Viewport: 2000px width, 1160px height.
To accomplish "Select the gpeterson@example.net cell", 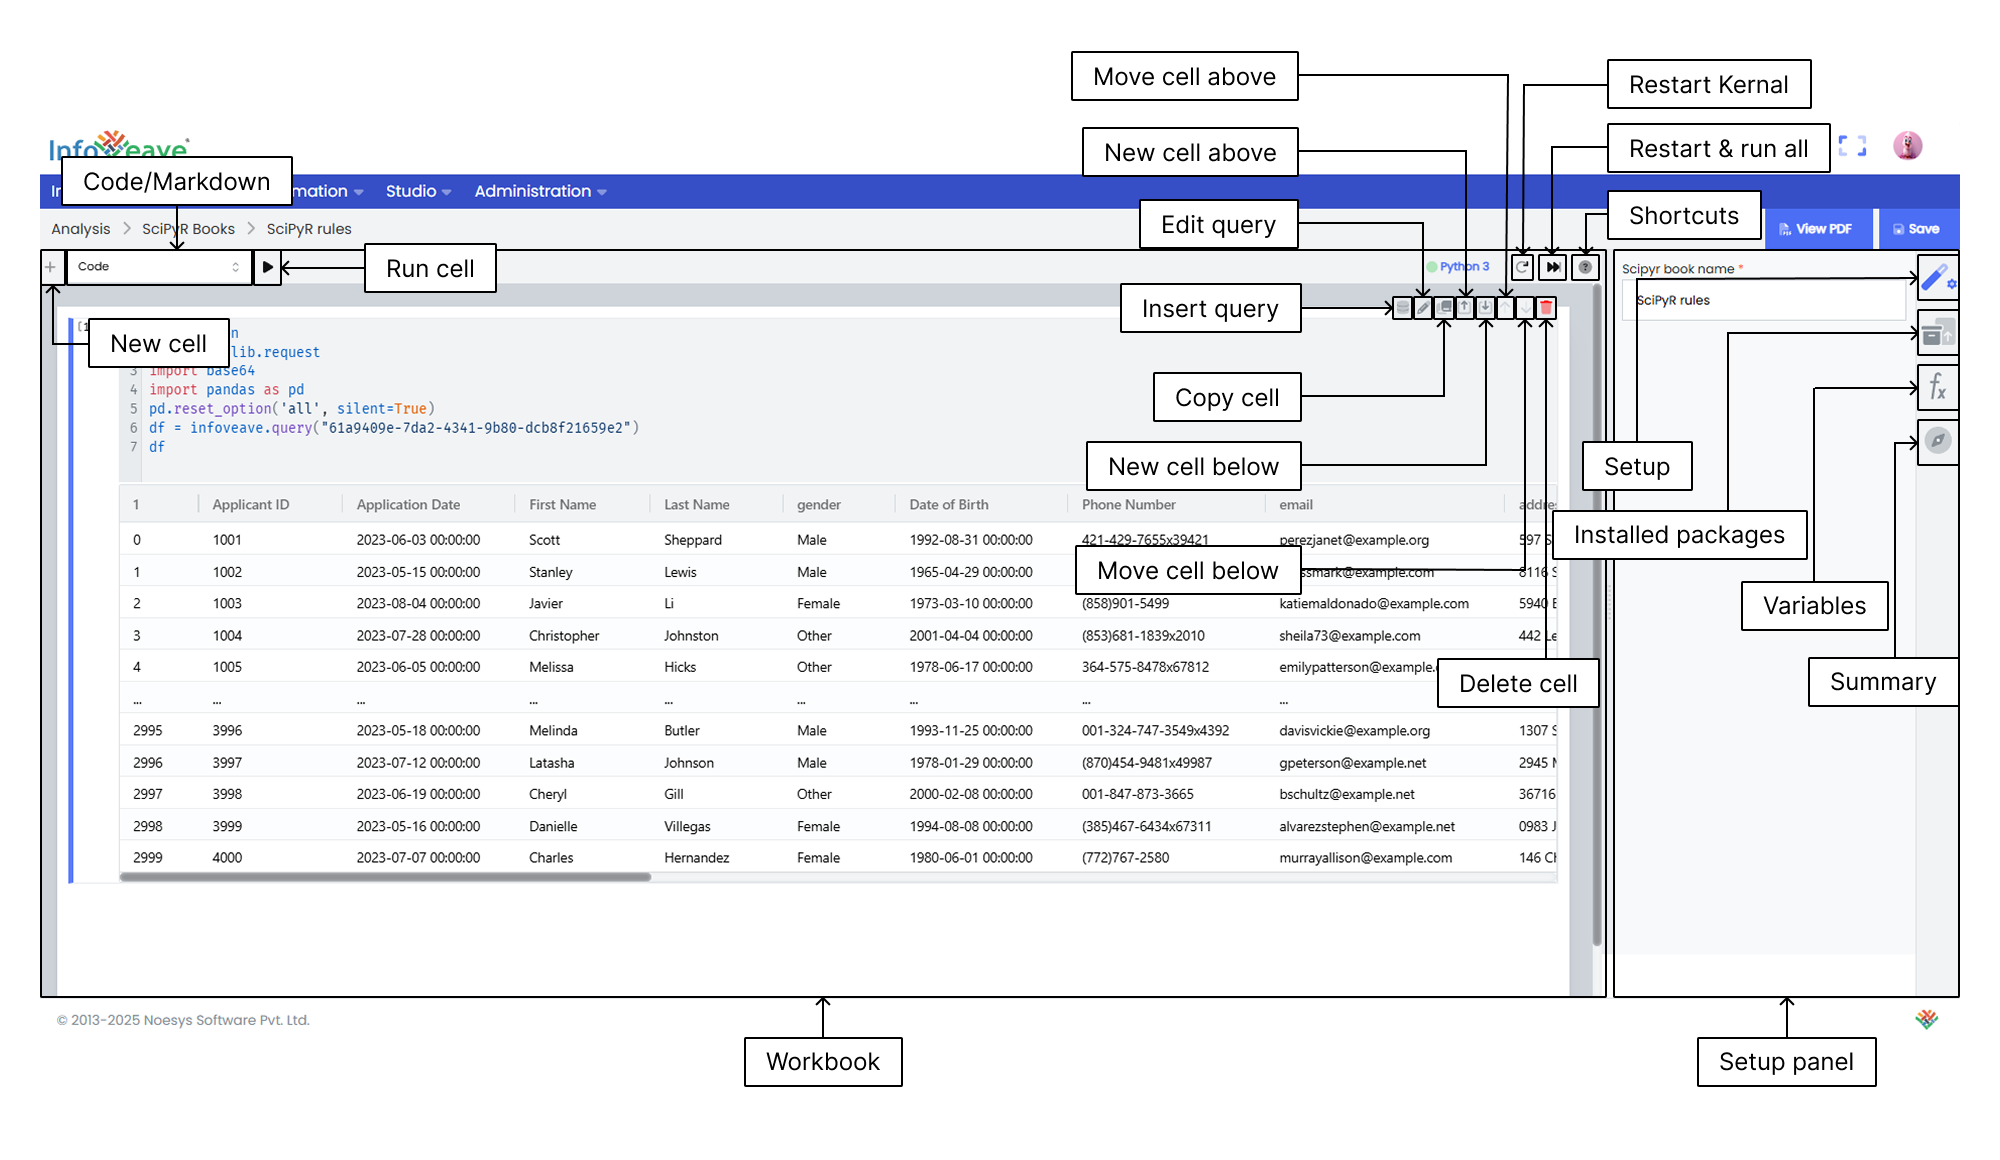I will [1353, 763].
